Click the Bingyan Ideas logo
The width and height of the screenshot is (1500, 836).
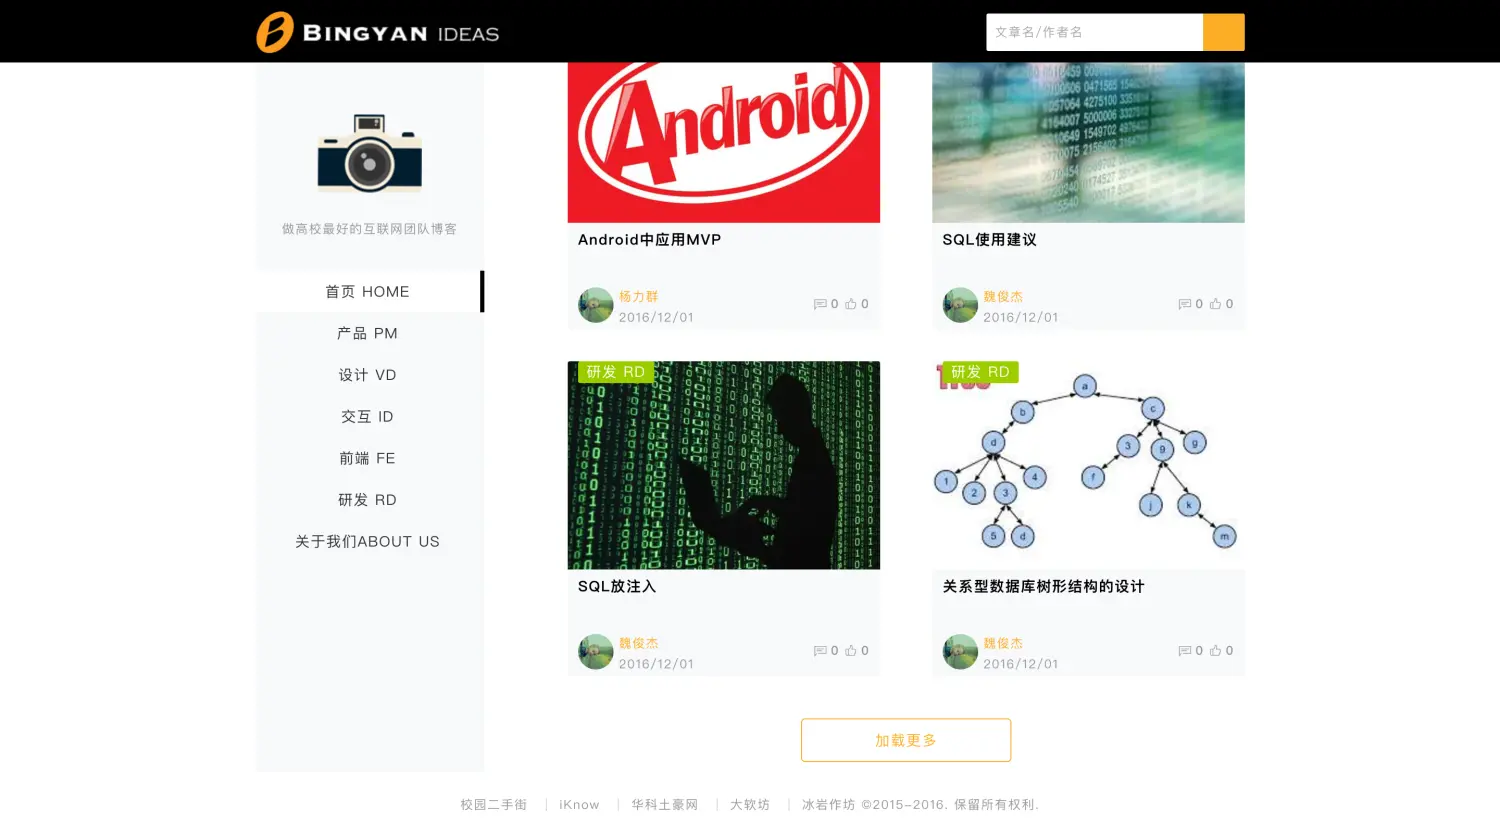[x=377, y=32]
